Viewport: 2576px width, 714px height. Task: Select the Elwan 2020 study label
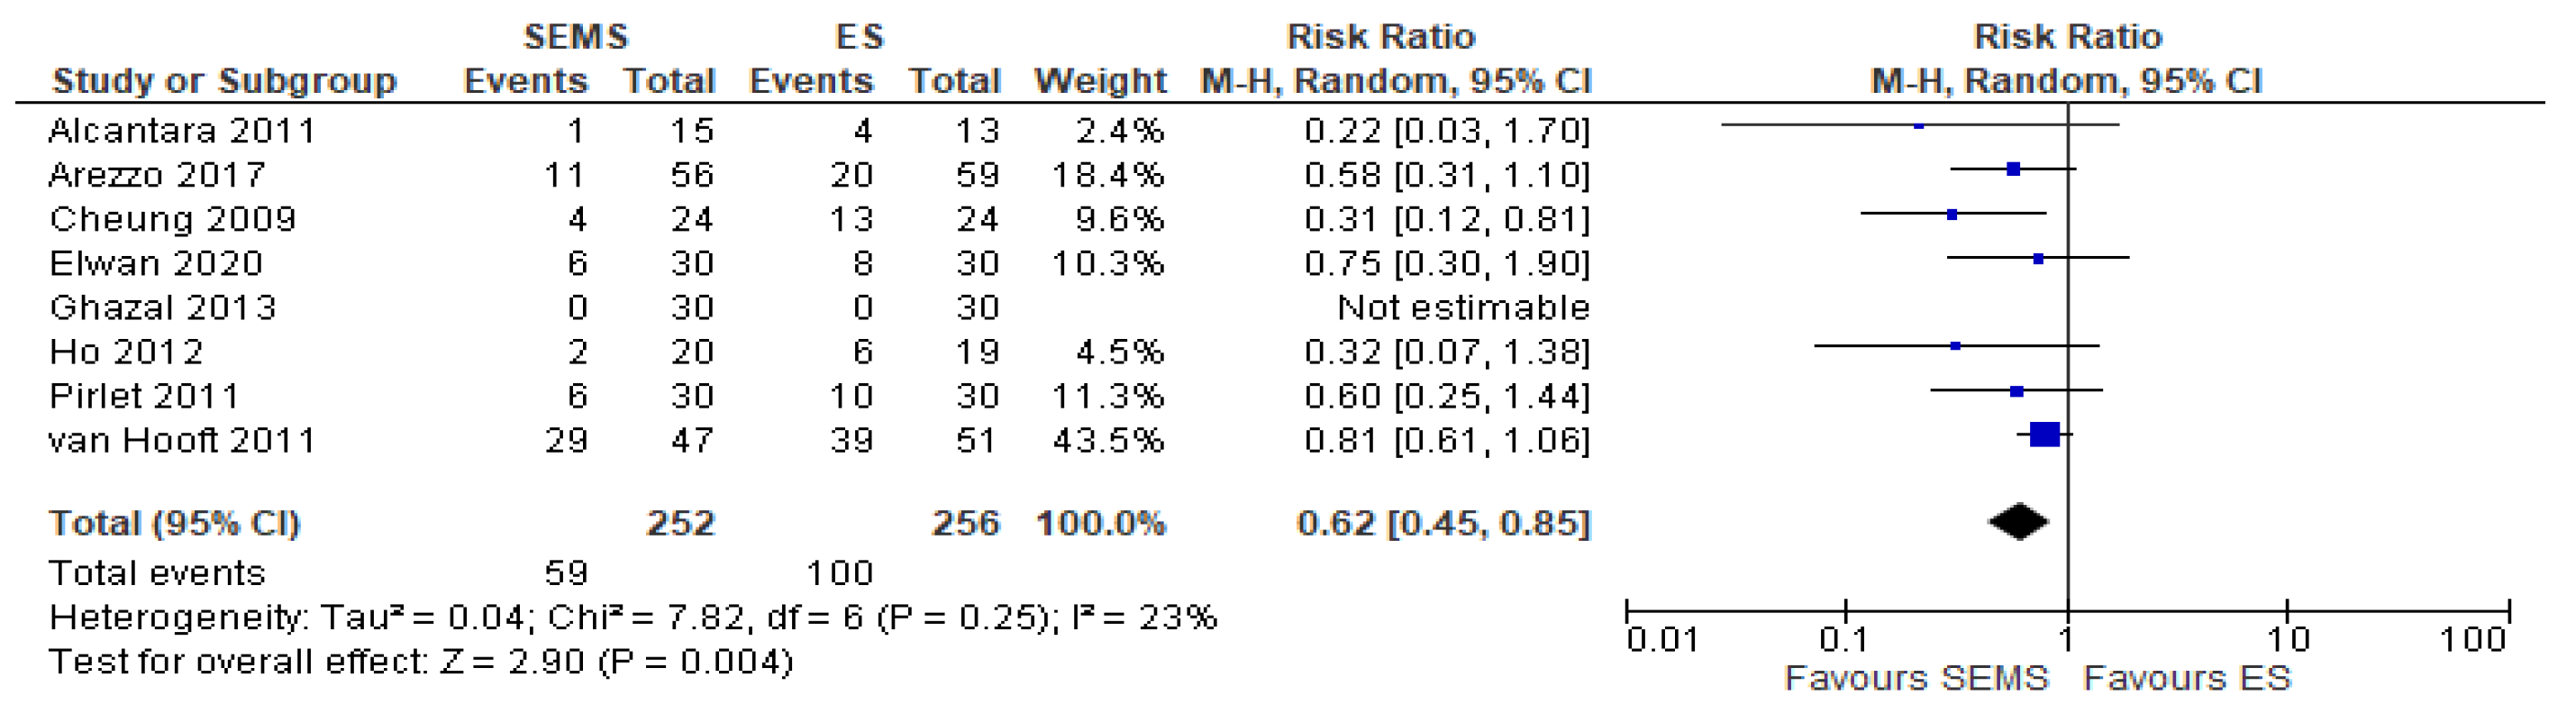[157, 263]
